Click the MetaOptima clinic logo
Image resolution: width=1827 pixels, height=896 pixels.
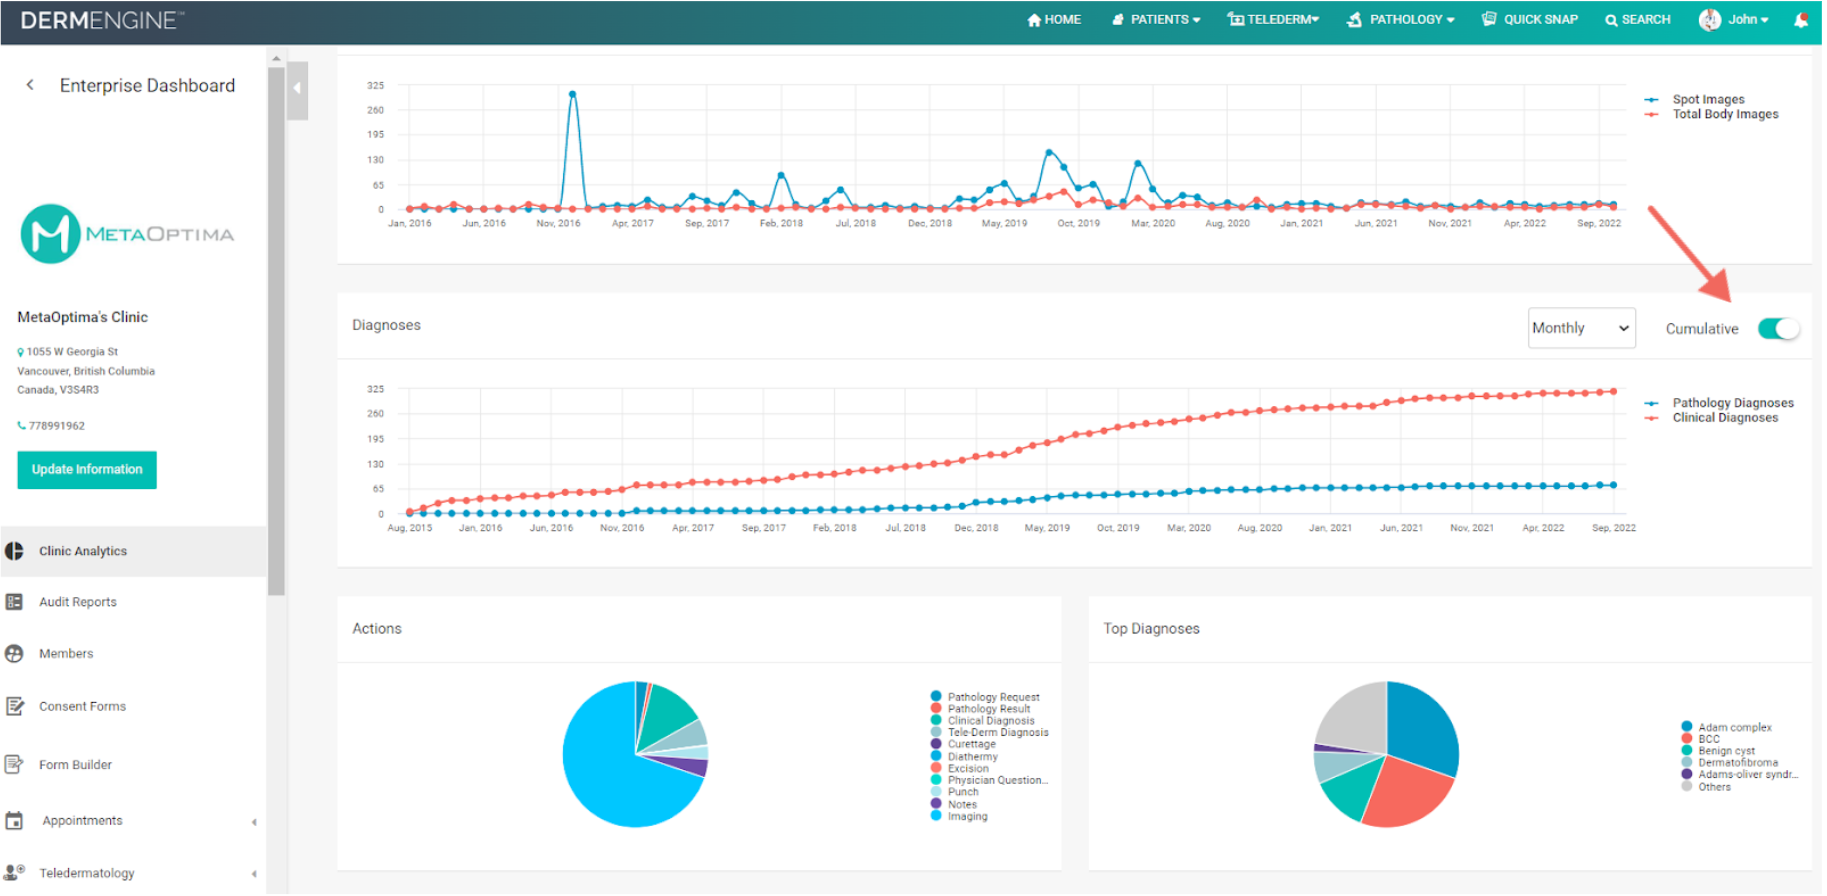[x=127, y=234]
